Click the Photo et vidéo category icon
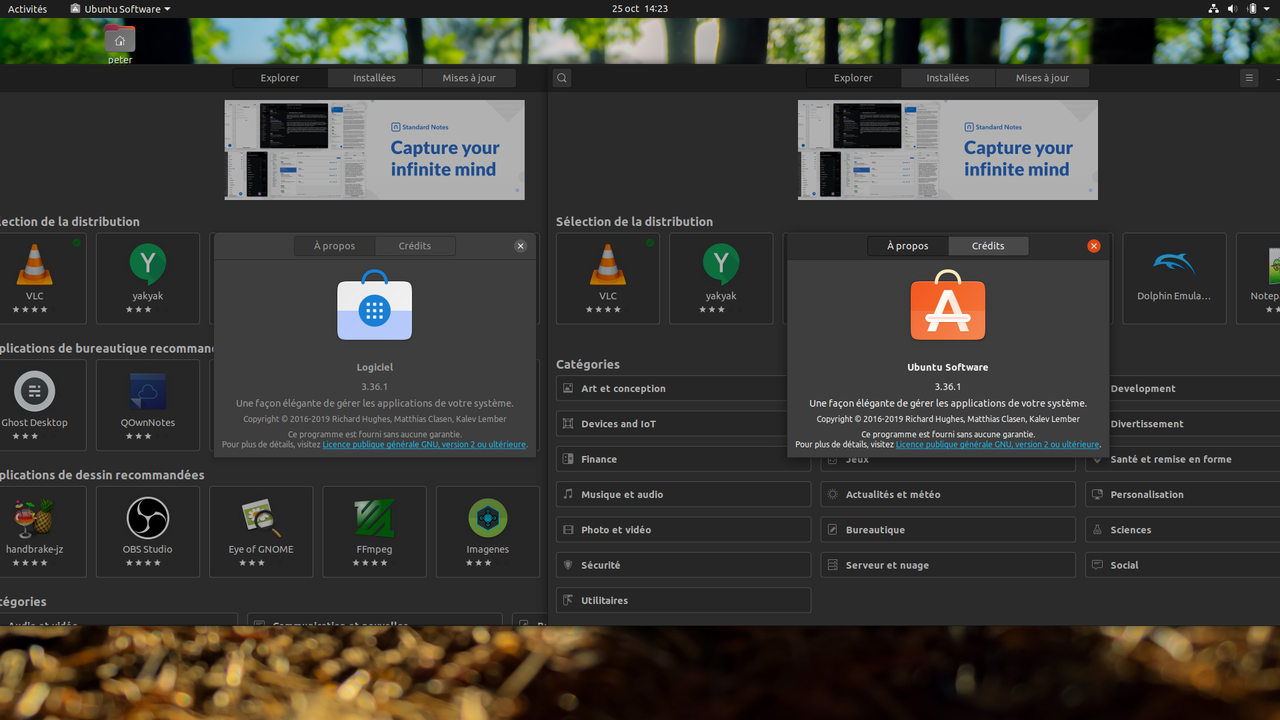Image resolution: width=1280 pixels, height=720 pixels. click(569, 530)
